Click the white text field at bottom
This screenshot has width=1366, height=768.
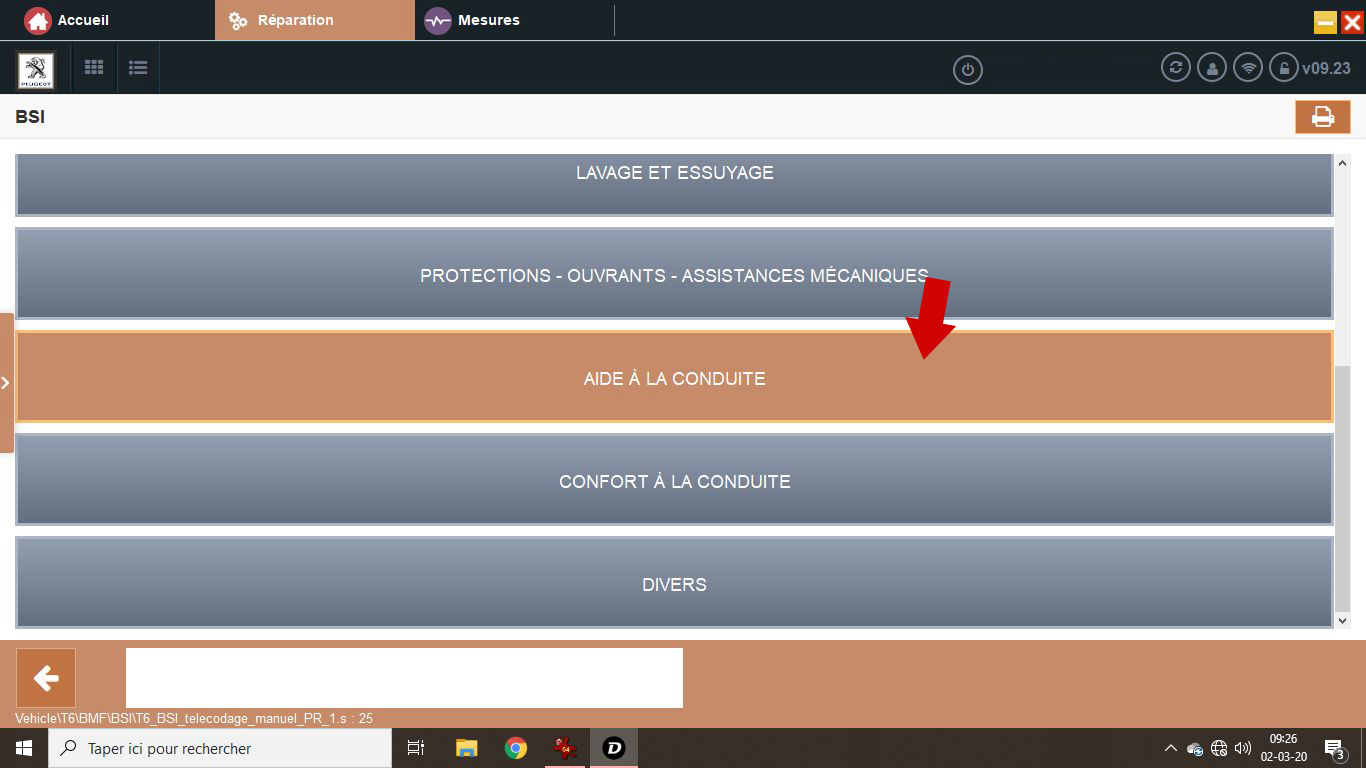tap(404, 678)
